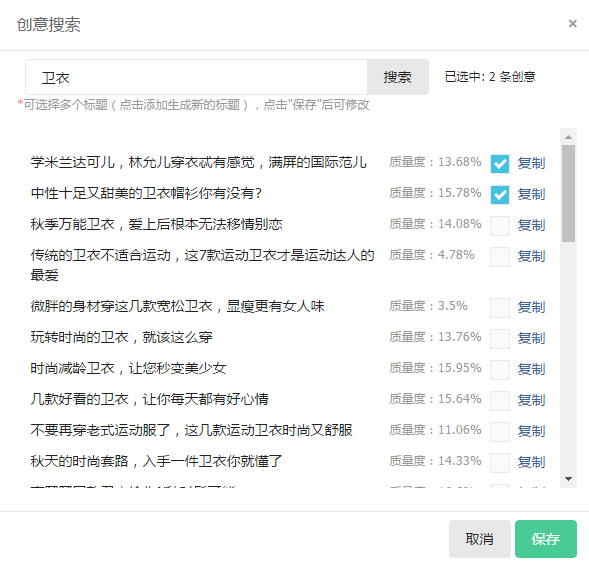Click the 取消 button
Image resolution: width=589 pixels, height=564 pixels.
pyautogui.click(x=480, y=539)
